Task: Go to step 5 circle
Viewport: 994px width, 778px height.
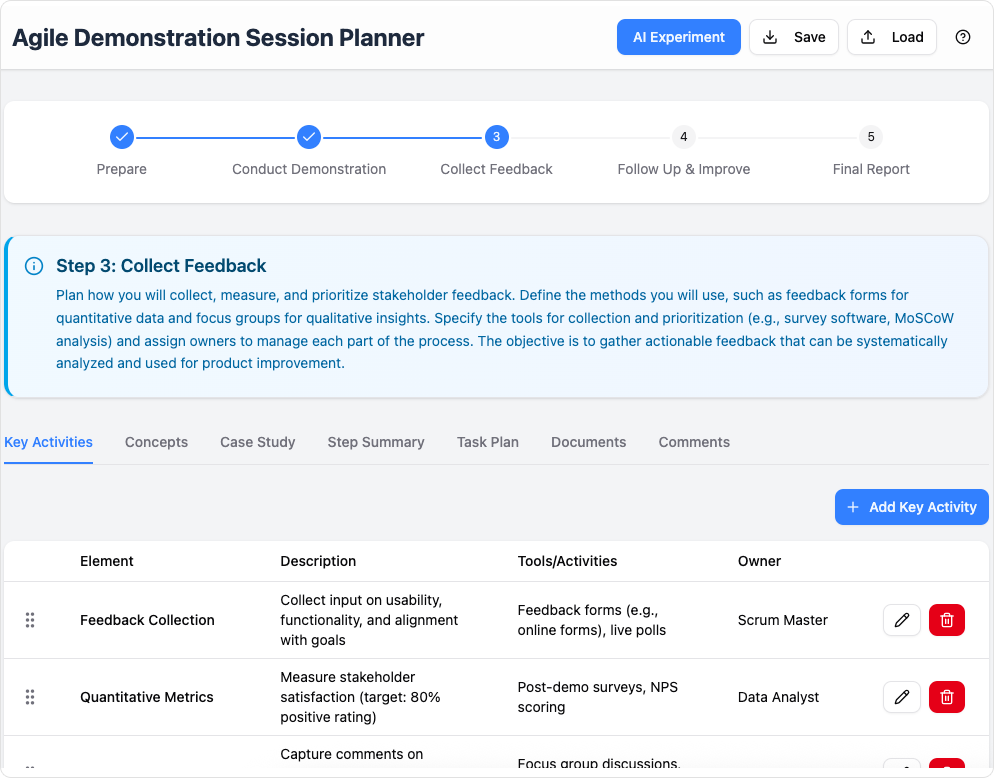Action: coord(871,137)
